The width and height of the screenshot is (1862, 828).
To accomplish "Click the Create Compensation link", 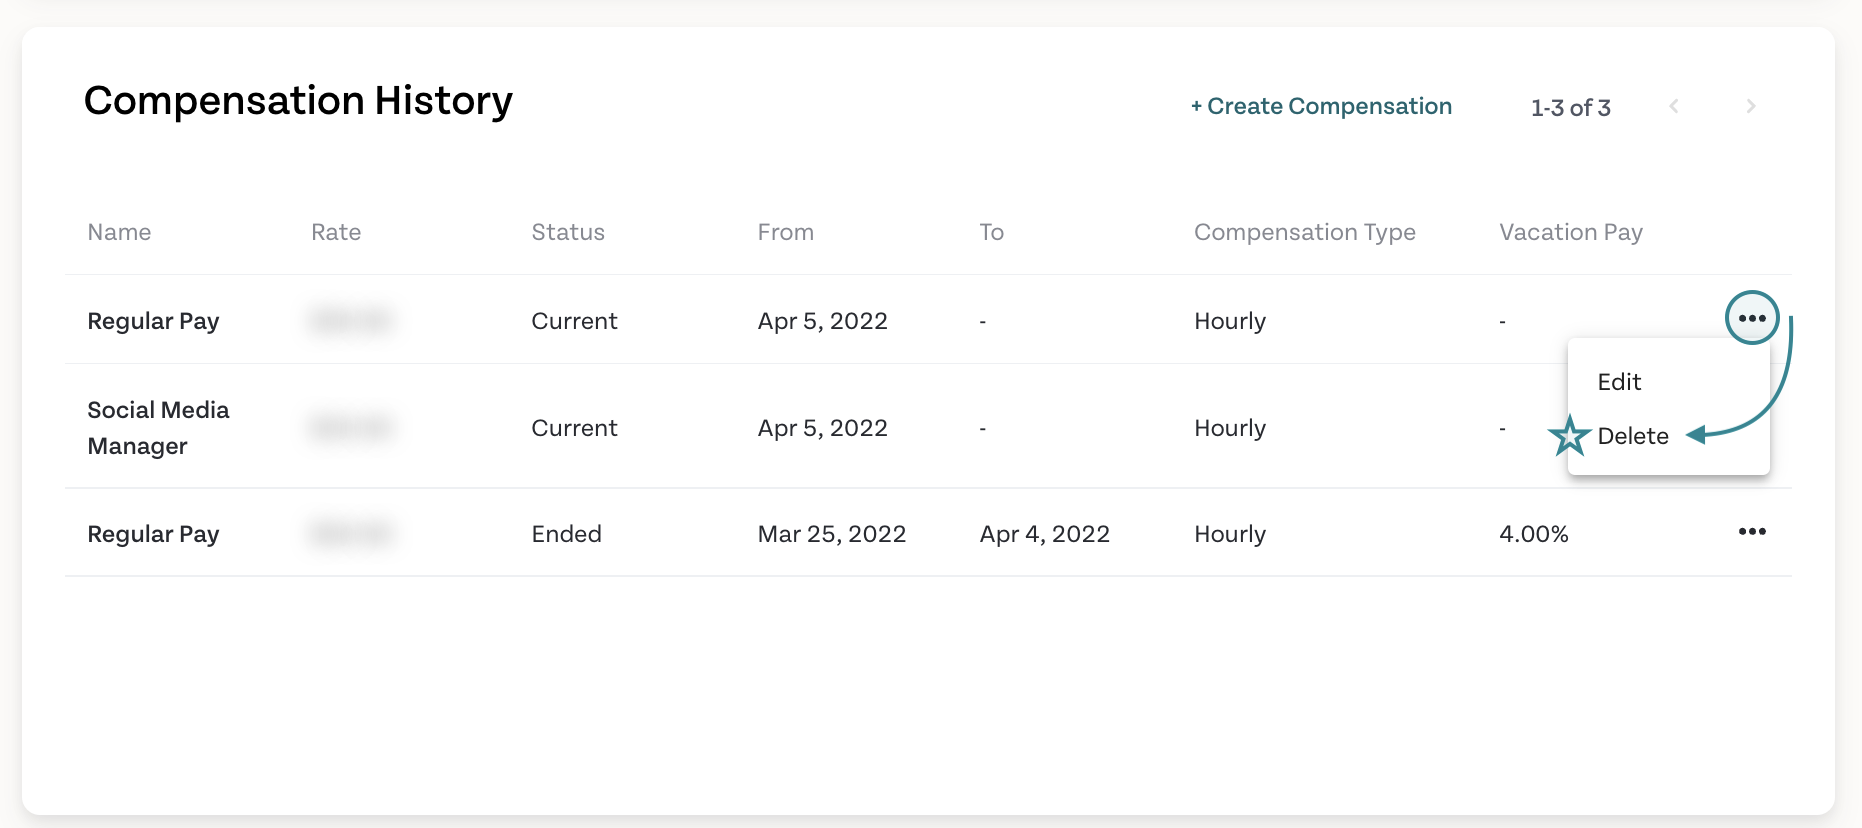I will click(1321, 106).
